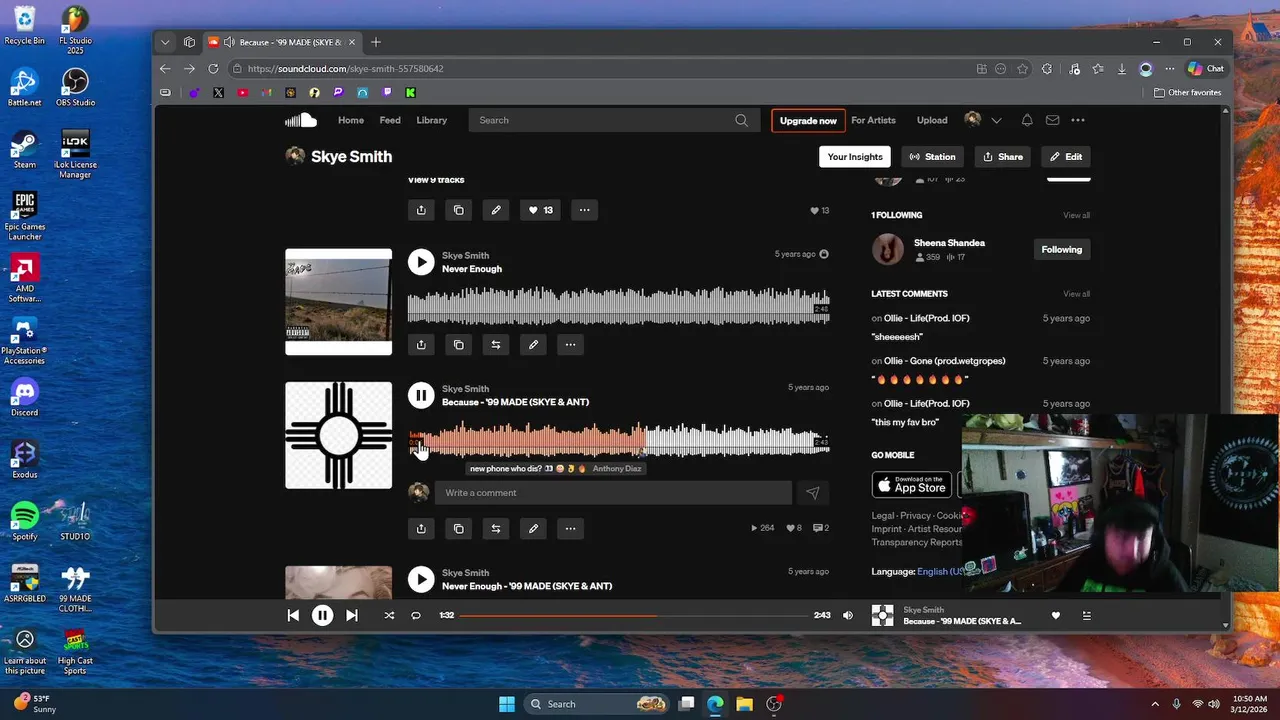Open Other favorites folder
Image resolution: width=1280 pixels, height=720 pixels.
1188,93
